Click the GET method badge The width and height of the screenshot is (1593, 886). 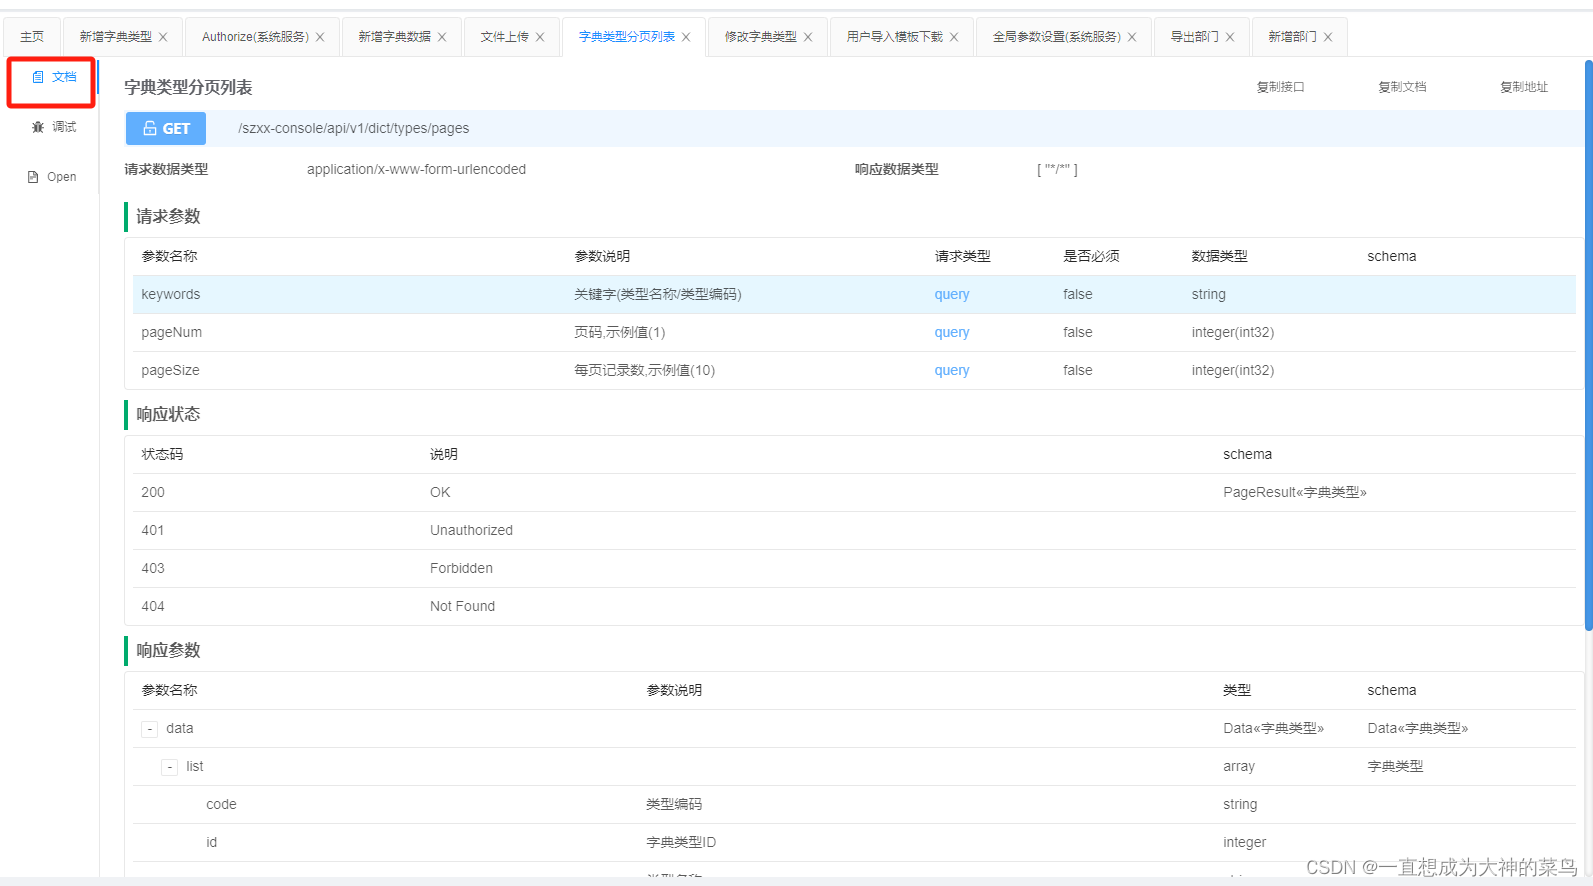tap(166, 128)
